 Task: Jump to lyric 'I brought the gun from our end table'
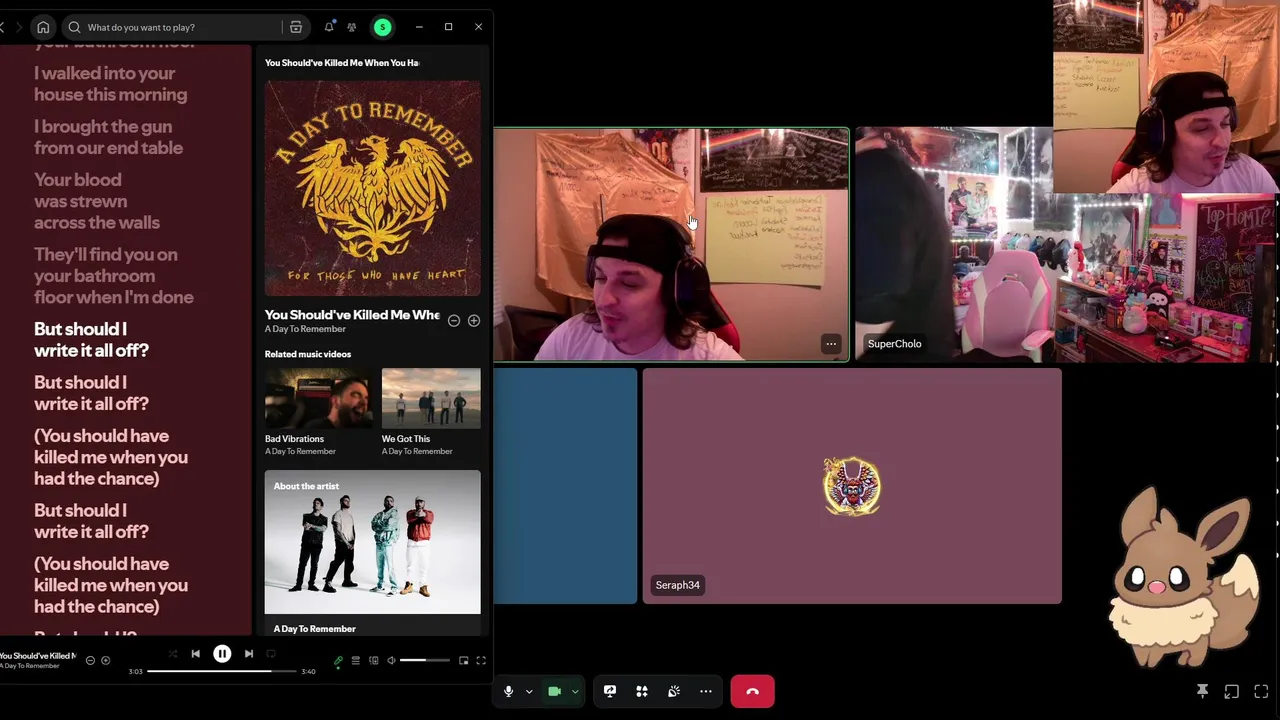tap(108, 137)
